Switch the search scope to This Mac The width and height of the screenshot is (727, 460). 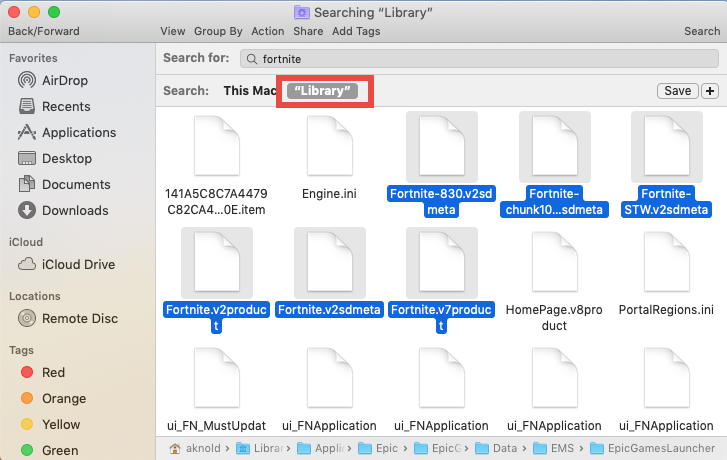pyautogui.click(x=249, y=90)
